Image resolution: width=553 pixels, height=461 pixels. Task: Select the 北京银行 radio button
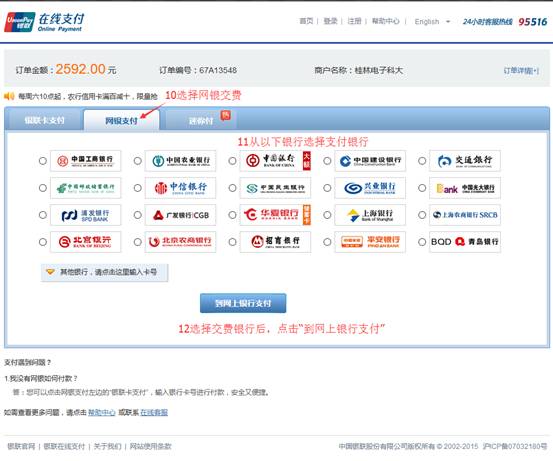43,242
